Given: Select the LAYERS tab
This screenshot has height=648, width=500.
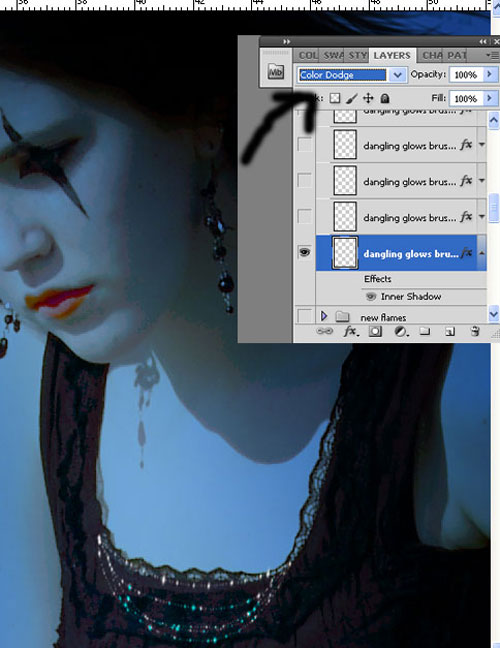Looking at the screenshot, I should (x=392, y=55).
